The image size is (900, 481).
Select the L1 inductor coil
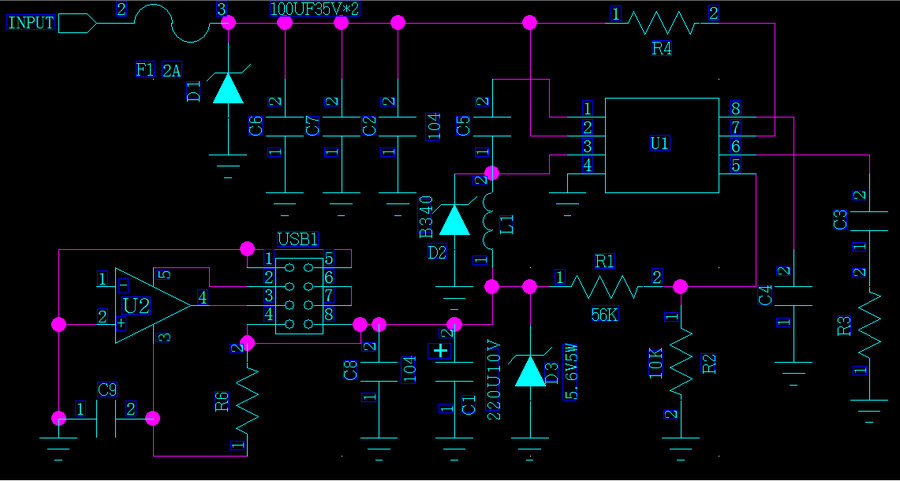click(x=490, y=222)
